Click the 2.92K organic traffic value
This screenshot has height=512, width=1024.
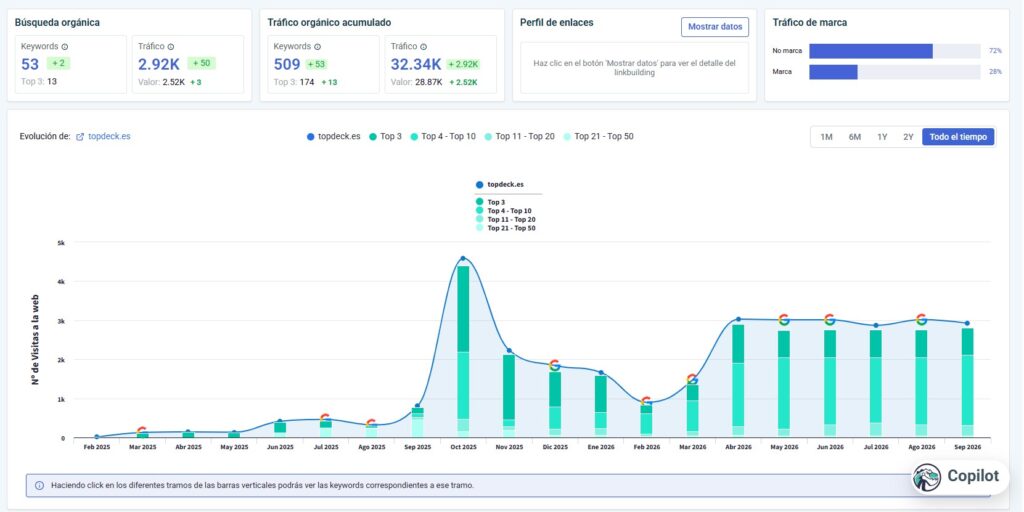tap(159, 64)
